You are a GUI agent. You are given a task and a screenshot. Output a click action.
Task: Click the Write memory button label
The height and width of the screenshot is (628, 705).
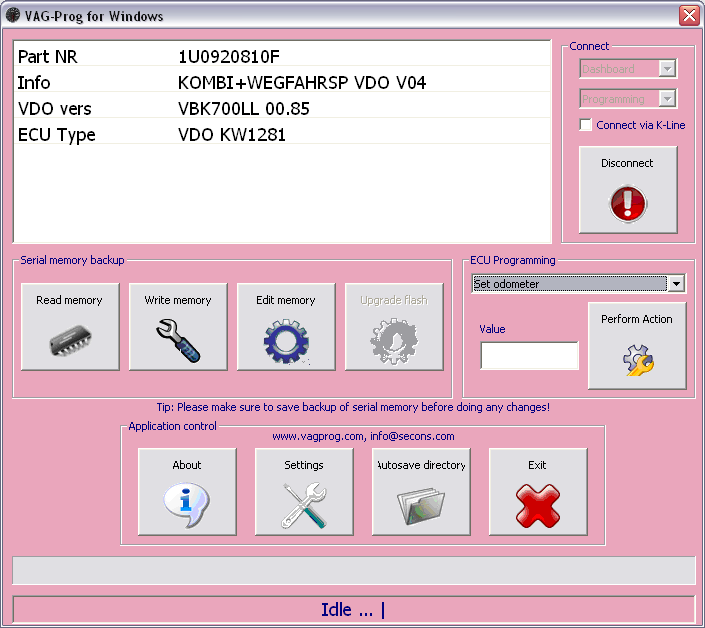178,300
